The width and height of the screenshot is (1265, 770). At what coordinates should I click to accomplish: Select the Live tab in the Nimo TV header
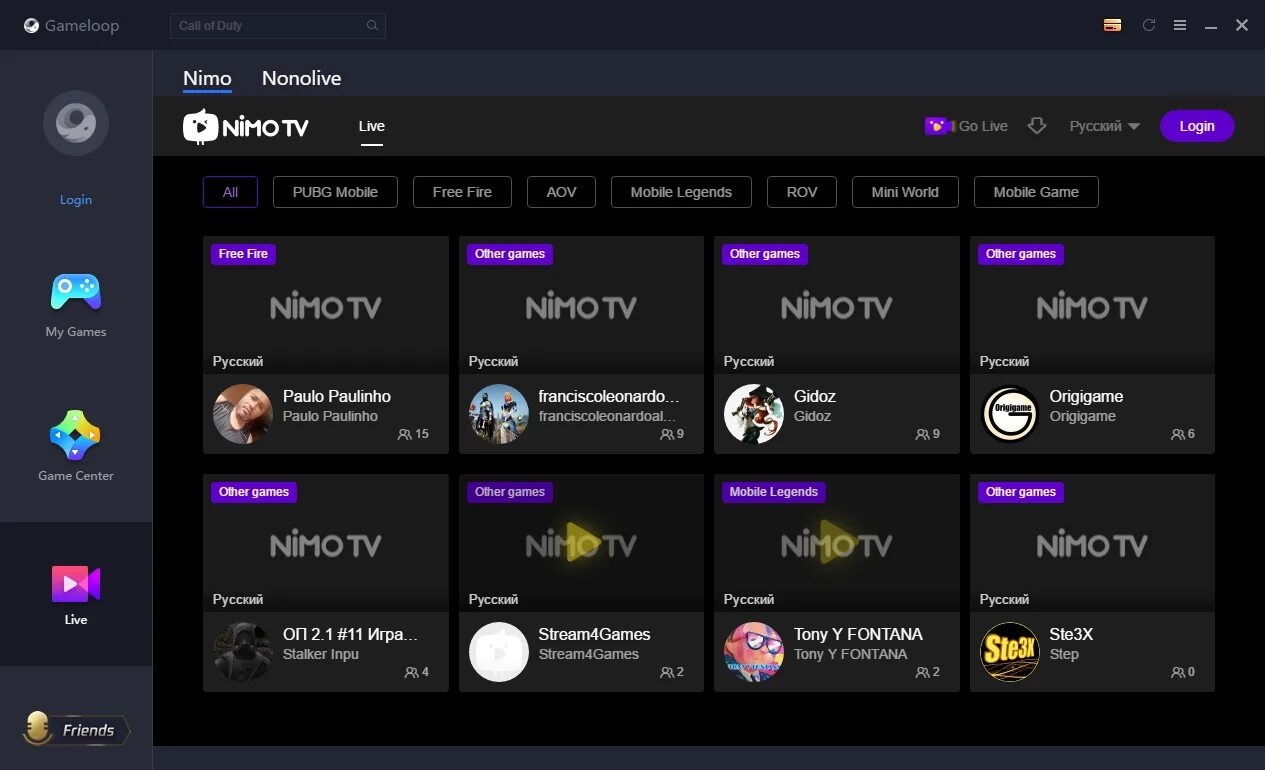(372, 126)
